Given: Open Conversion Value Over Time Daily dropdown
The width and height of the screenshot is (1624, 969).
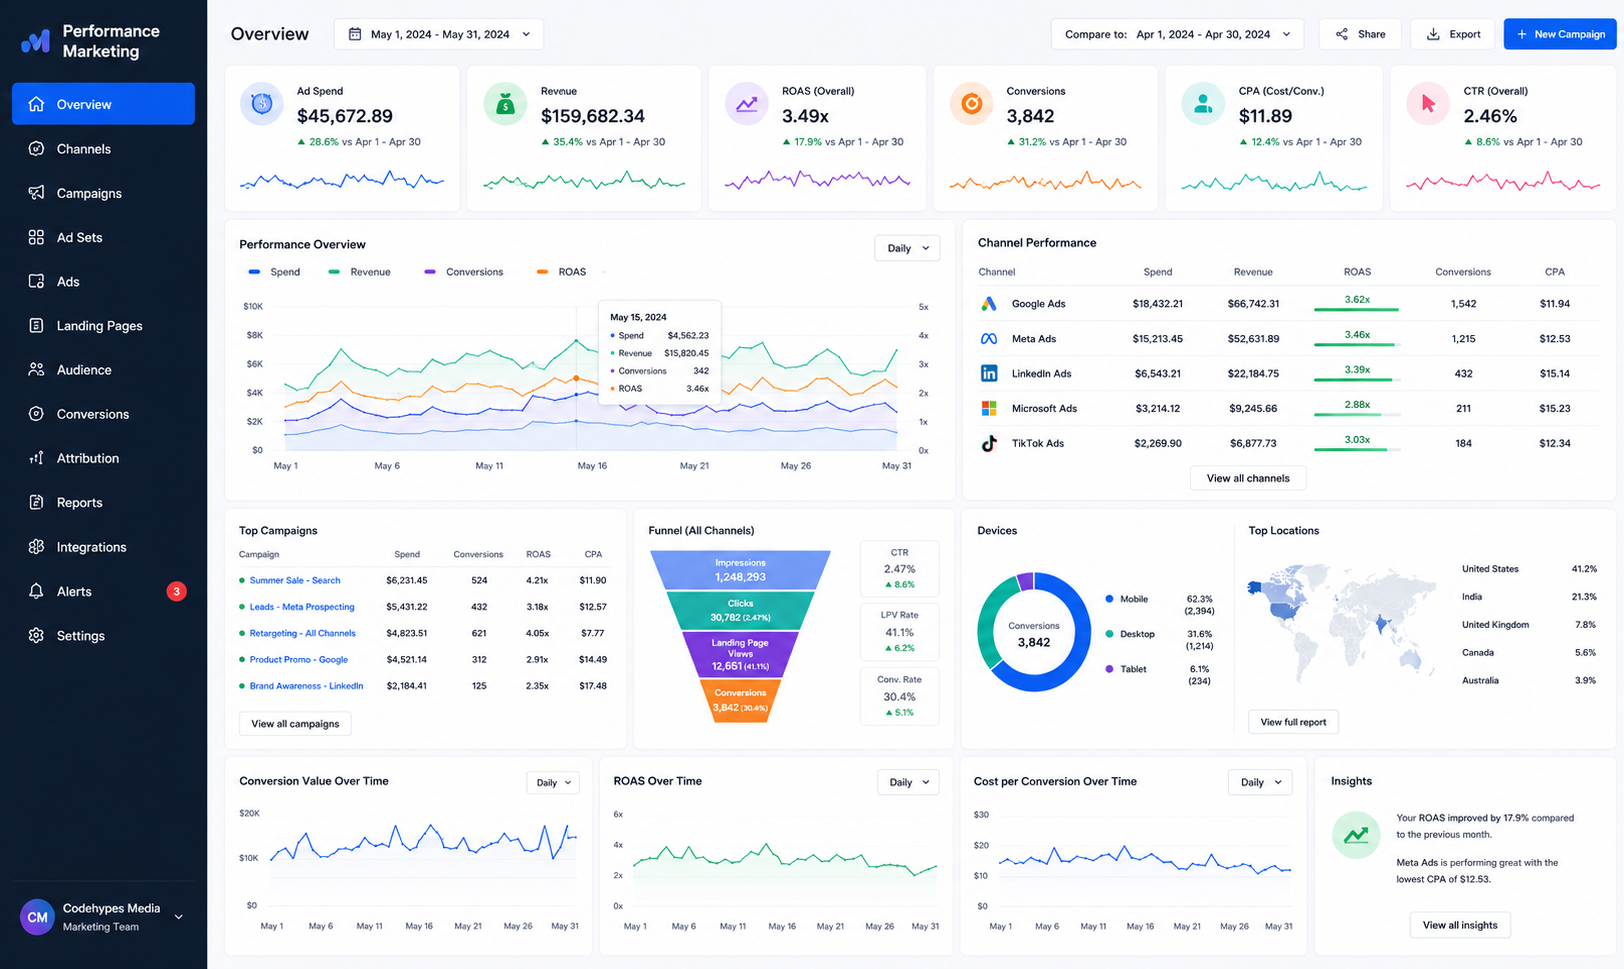Looking at the screenshot, I should point(553,782).
